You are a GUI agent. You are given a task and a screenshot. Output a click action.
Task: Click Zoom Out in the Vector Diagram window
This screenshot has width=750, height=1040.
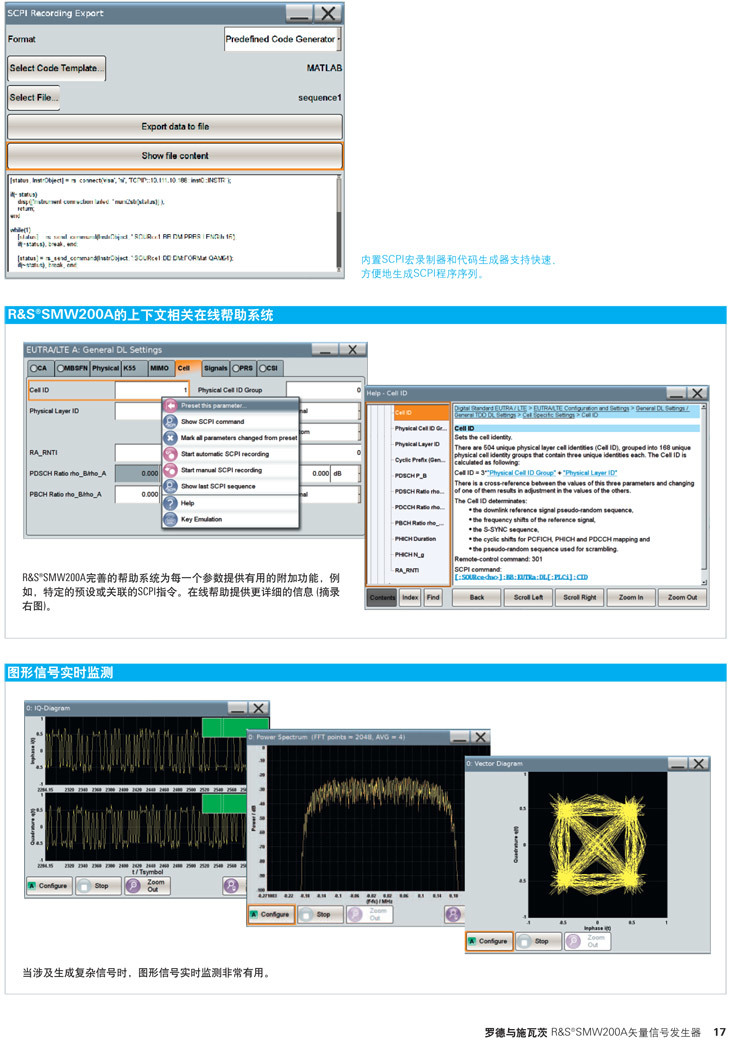tap(588, 941)
